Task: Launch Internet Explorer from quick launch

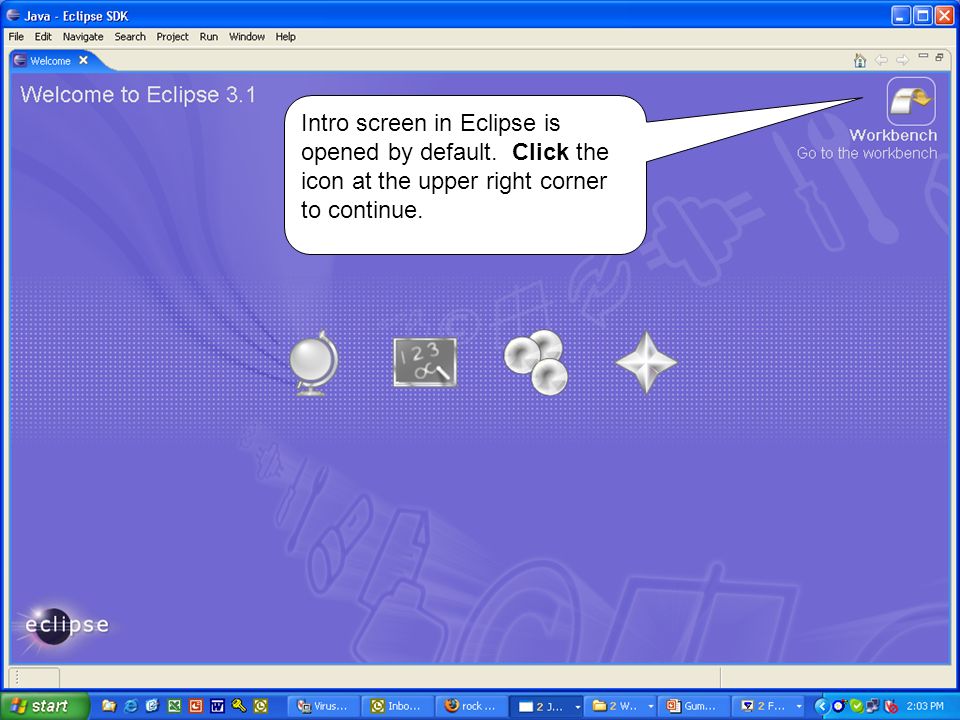Action: [x=130, y=706]
